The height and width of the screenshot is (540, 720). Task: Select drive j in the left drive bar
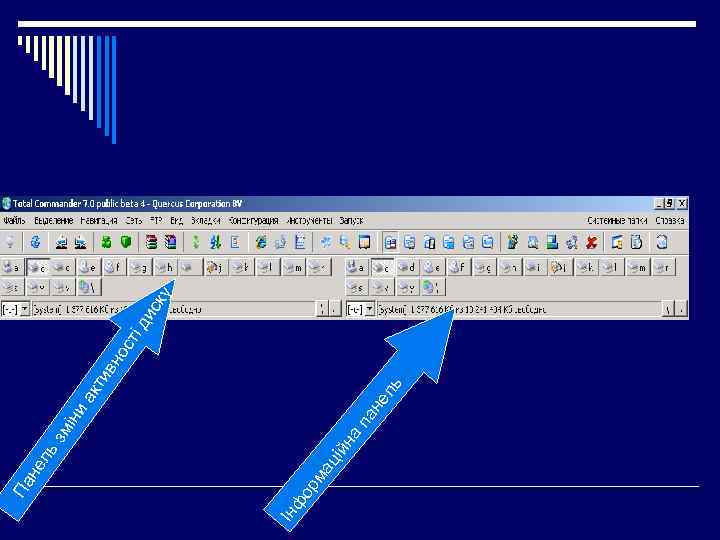(x=215, y=267)
